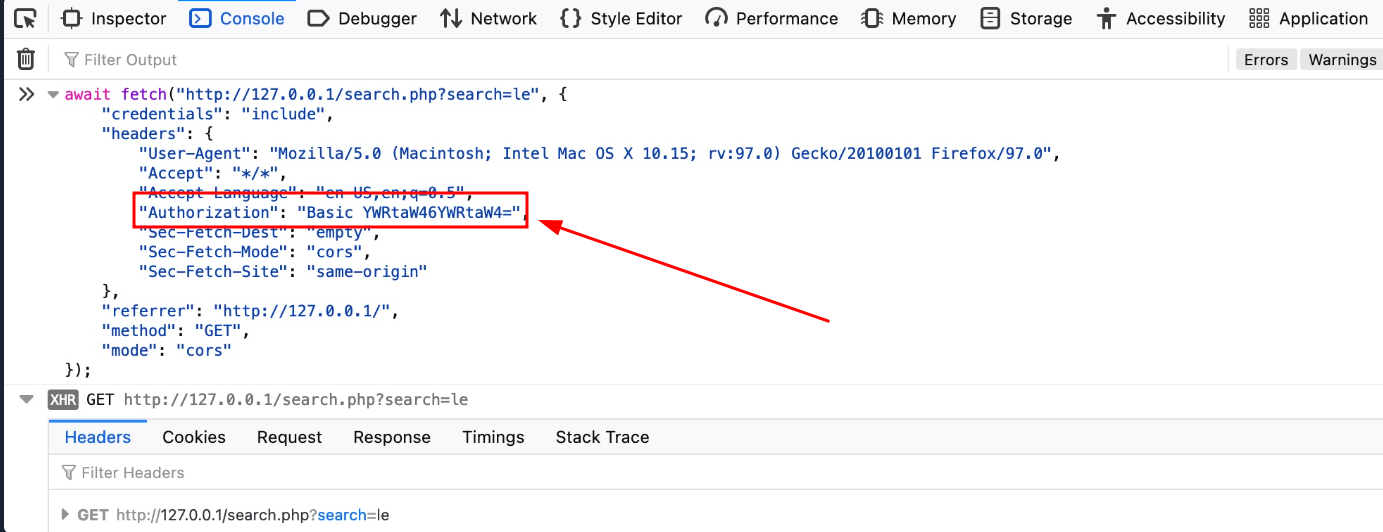The height and width of the screenshot is (532, 1383).
Task: Switch to the Debugger panel
Action: (362, 18)
